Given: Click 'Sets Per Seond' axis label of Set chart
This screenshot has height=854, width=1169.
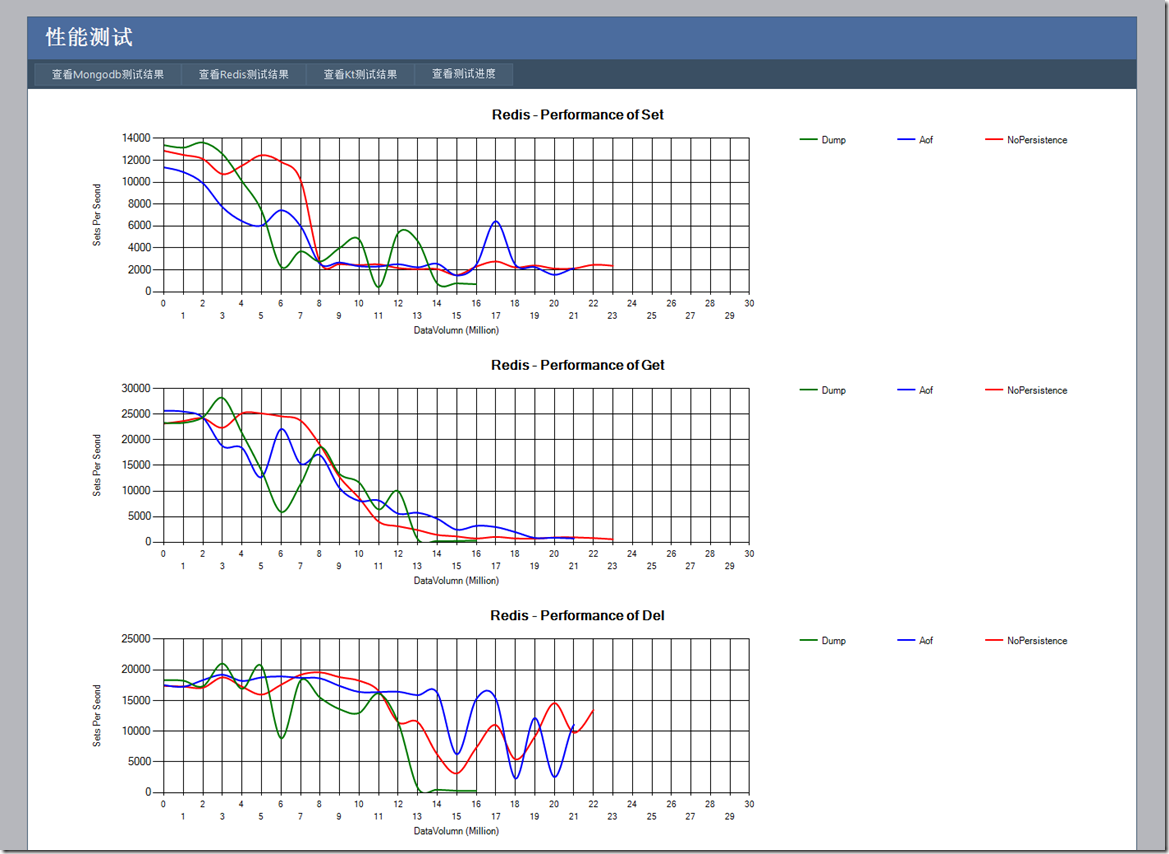Looking at the screenshot, I should [97, 215].
